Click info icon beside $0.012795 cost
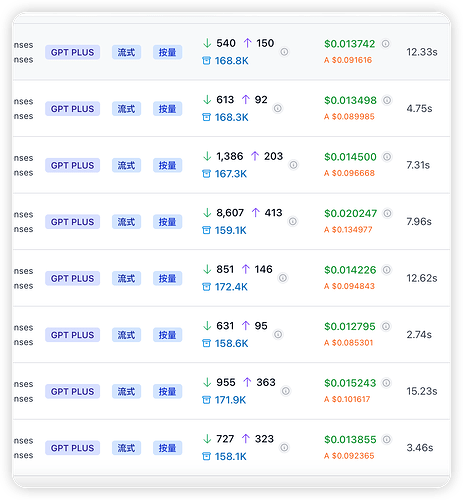Screen dimensions: 463x500 tap(386, 326)
